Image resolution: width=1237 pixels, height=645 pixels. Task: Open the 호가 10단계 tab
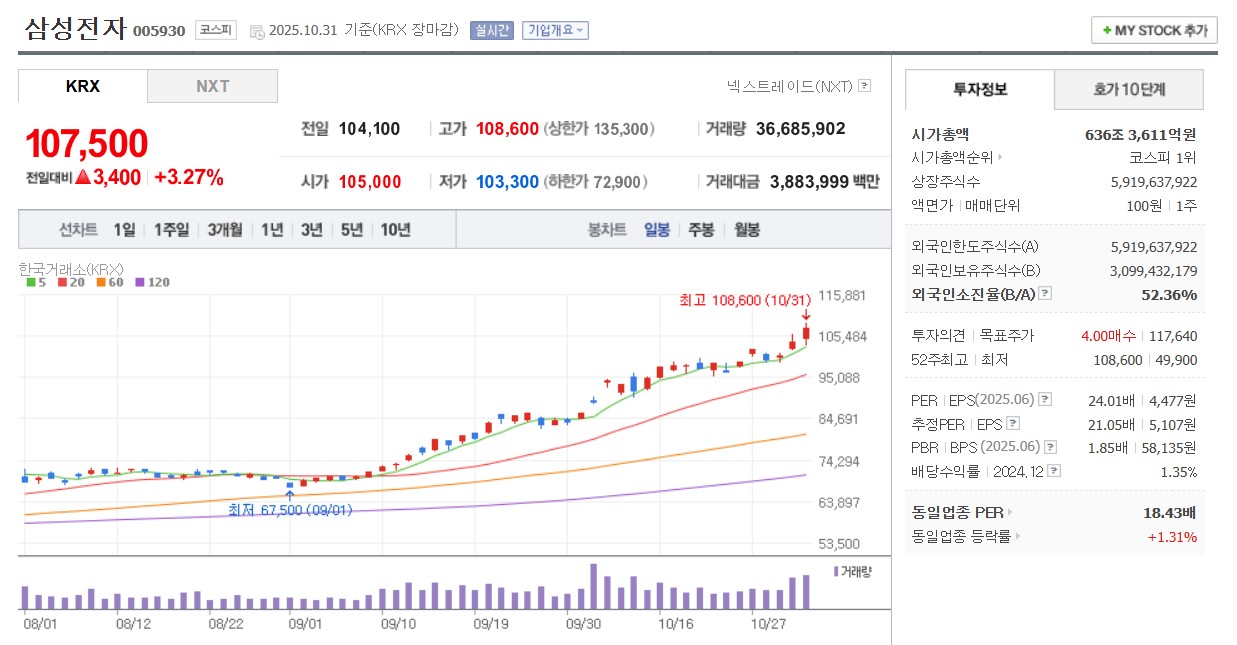pyautogui.click(x=1128, y=89)
